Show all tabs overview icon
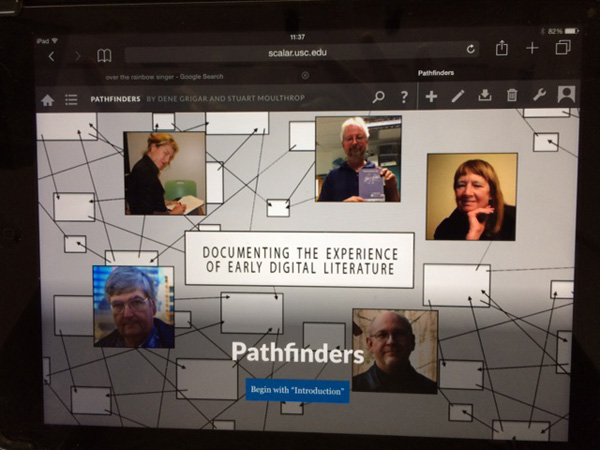This screenshot has width=600, height=450. [563, 47]
